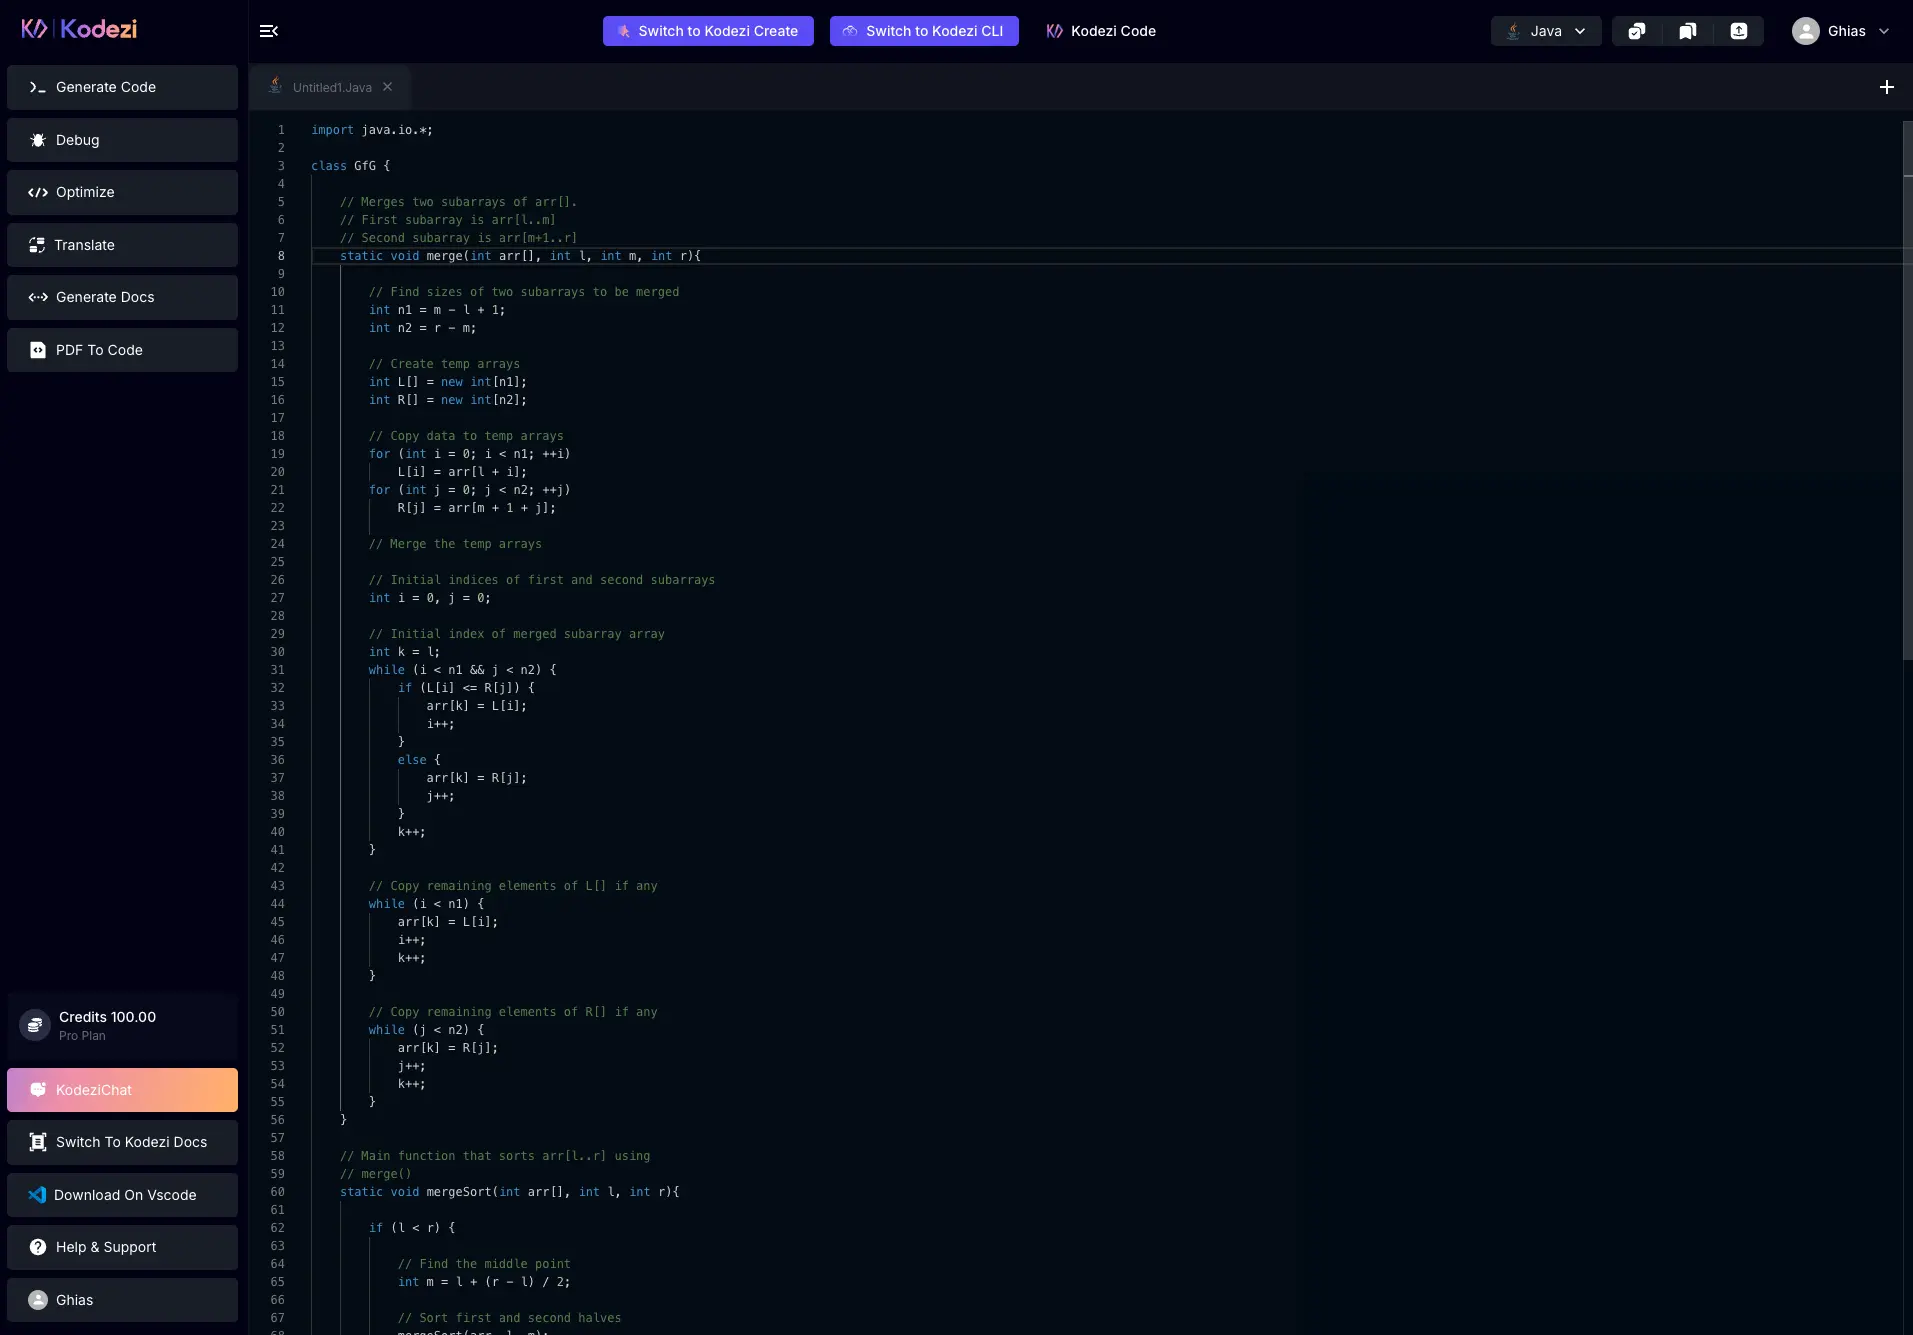This screenshot has width=1913, height=1335.
Task: Click 'int n1 = m - l + 1;' line
Action: click(437, 310)
